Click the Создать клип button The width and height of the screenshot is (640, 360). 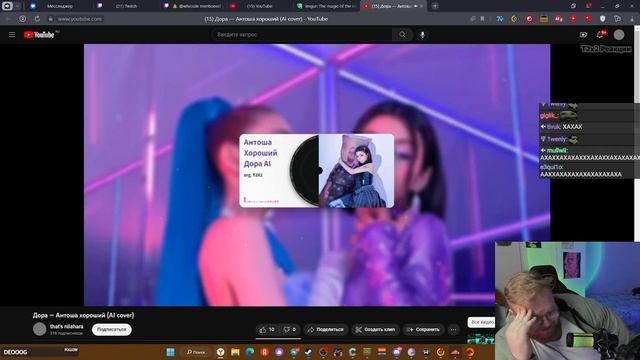pos(375,329)
